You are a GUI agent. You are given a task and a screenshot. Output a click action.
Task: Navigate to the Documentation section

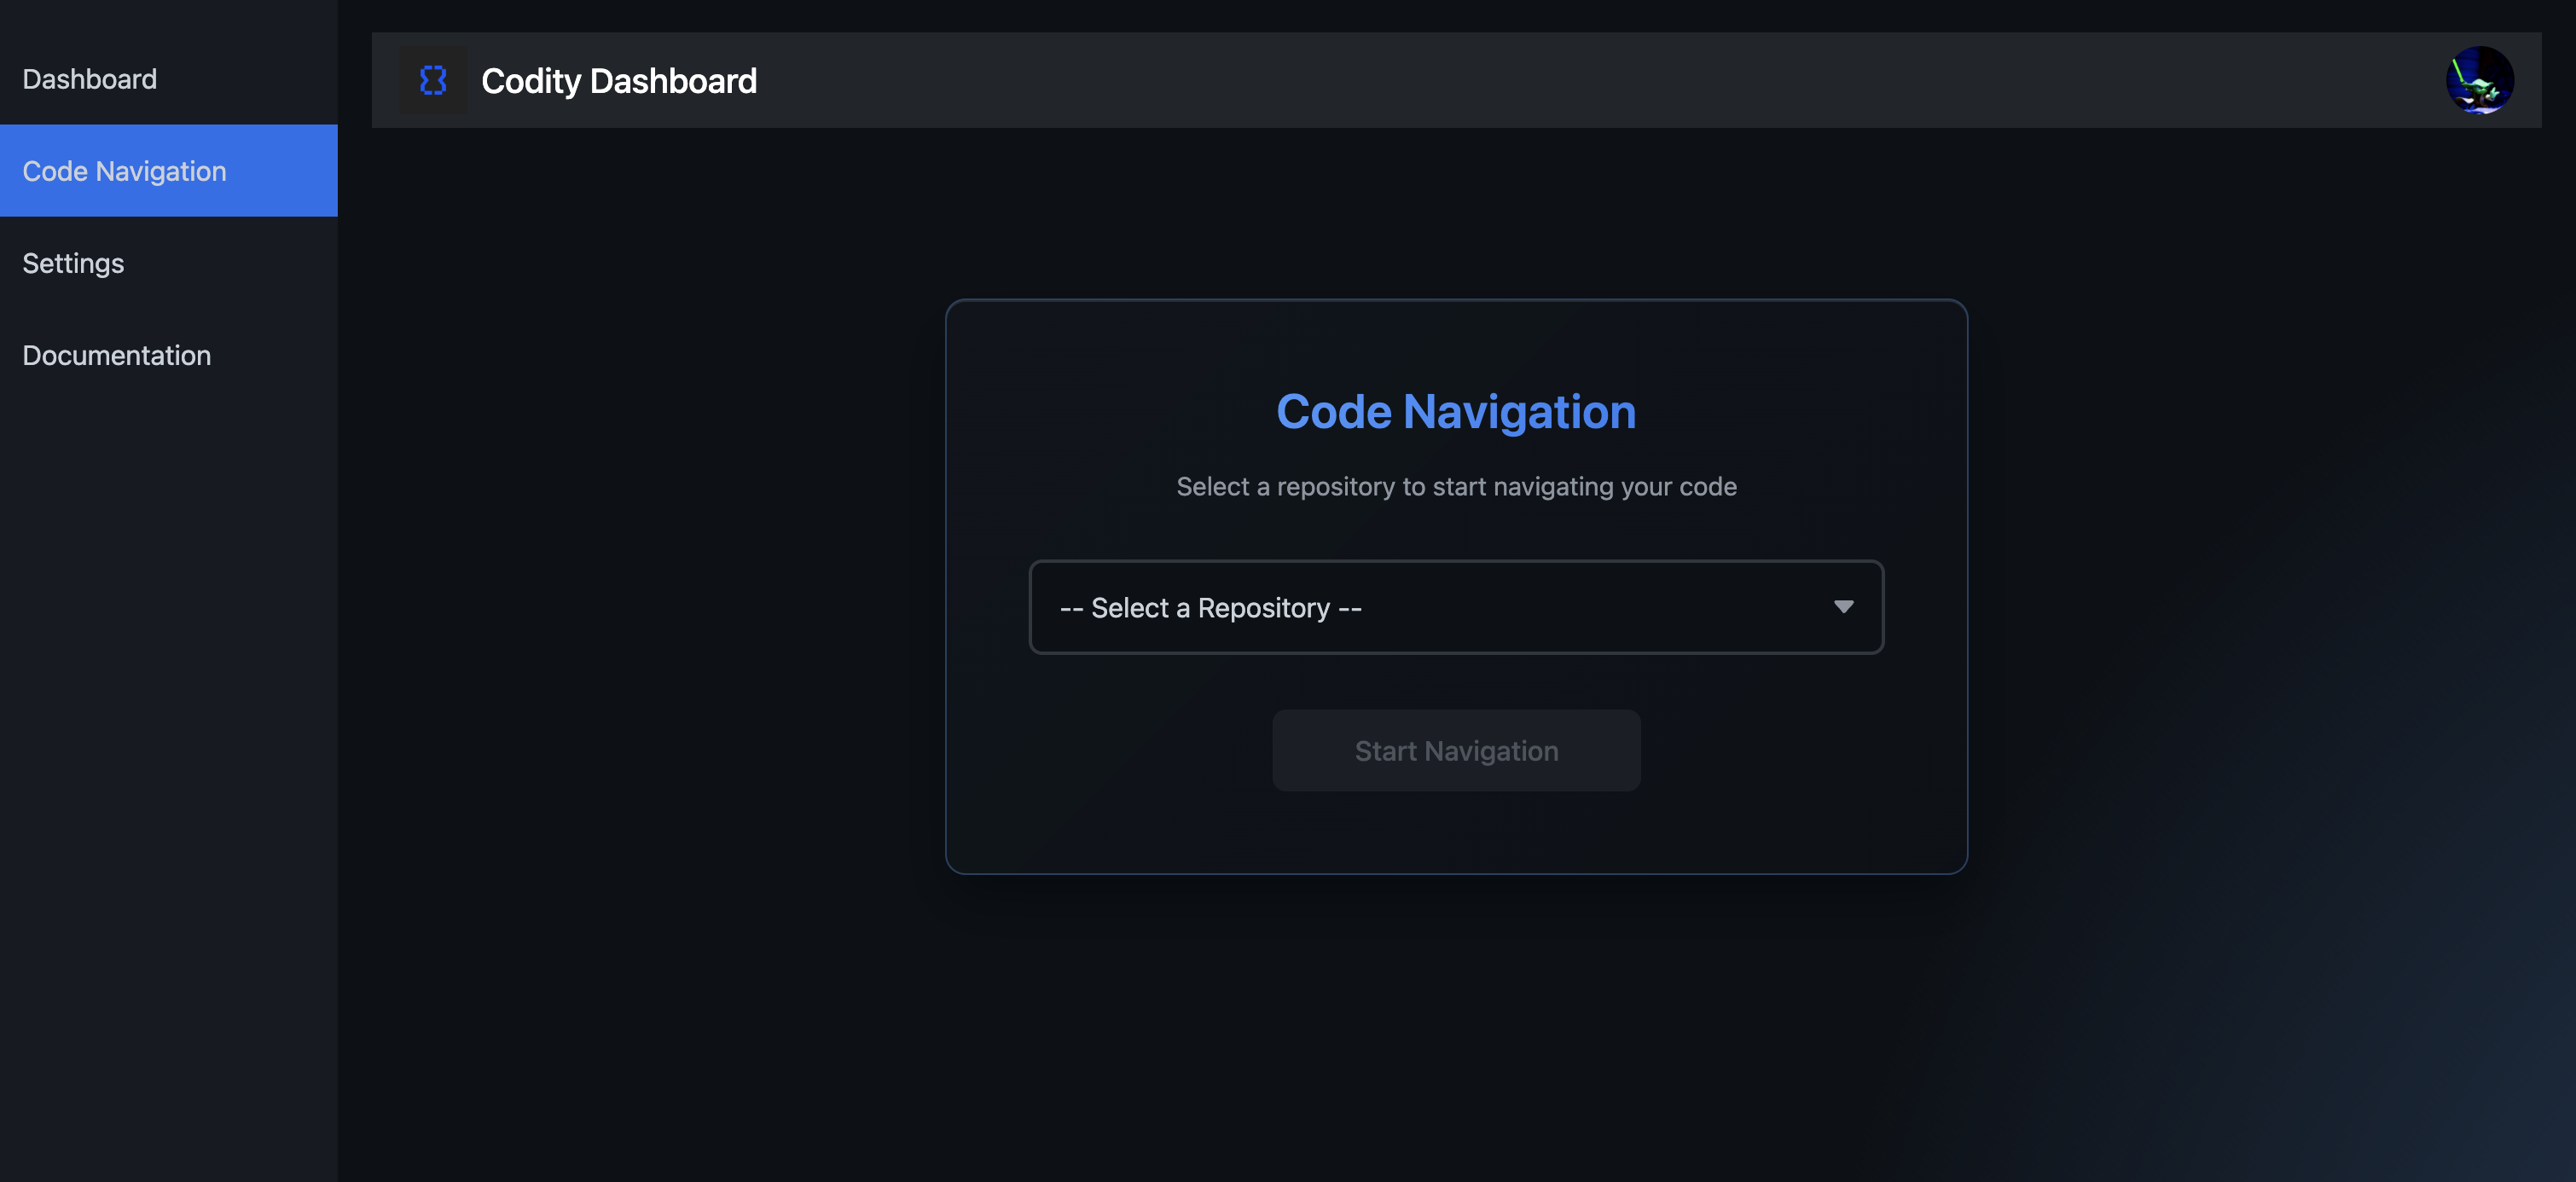click(x=117, y=355)
